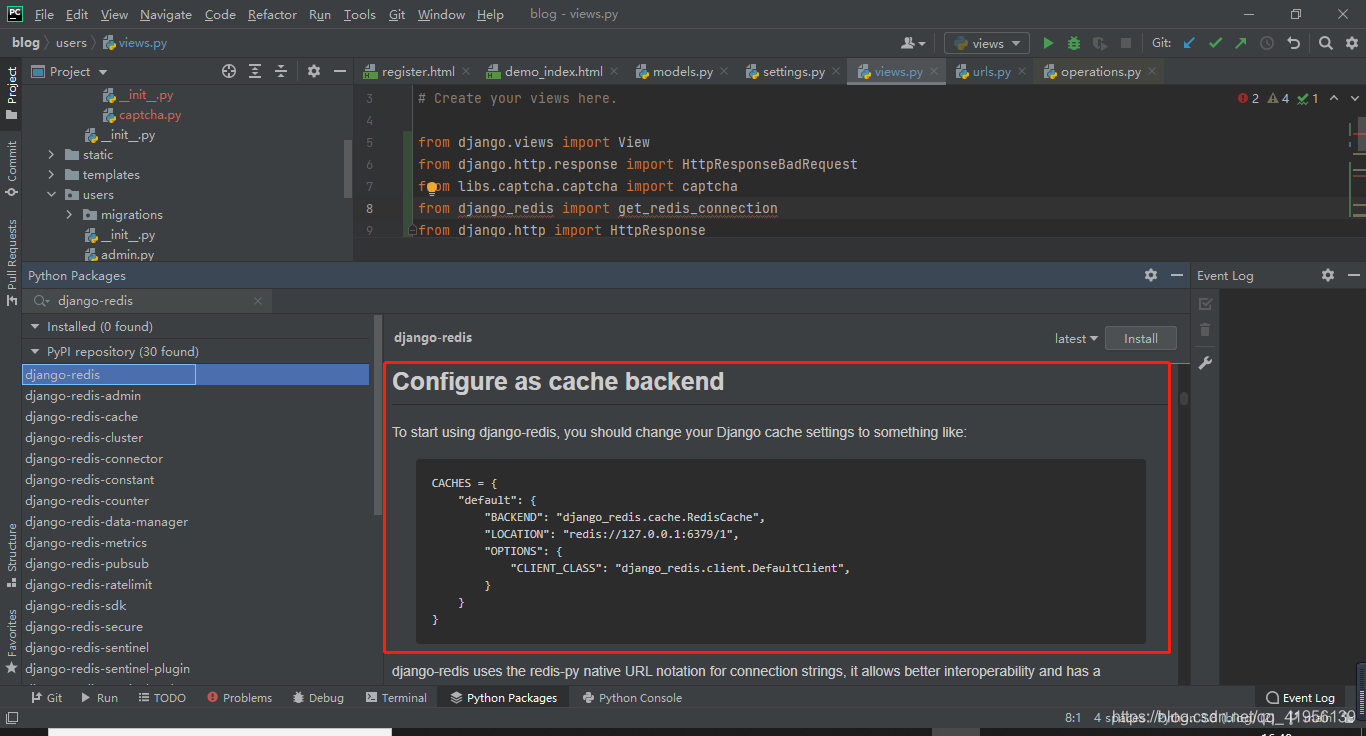Viewport: 1366px width, 736px height.
Task: Open the Tools menu
Action: point(359,15)
